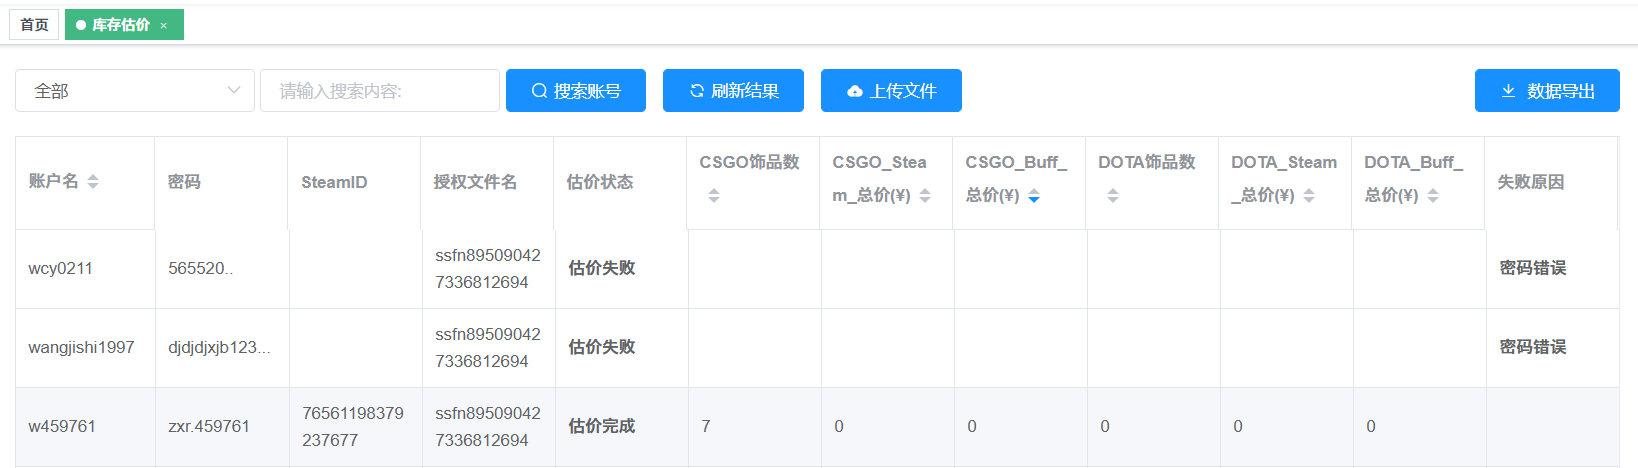Click the 密码 column header
1638x468 pixels.
coord(184,182)
